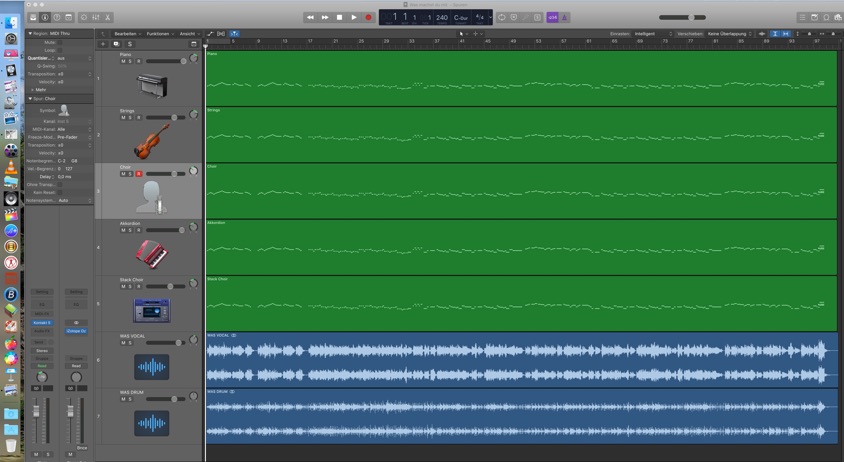Viewport: 844px width, 462px height.
Task: Open Smart Controls button
Action: [83, 17]
